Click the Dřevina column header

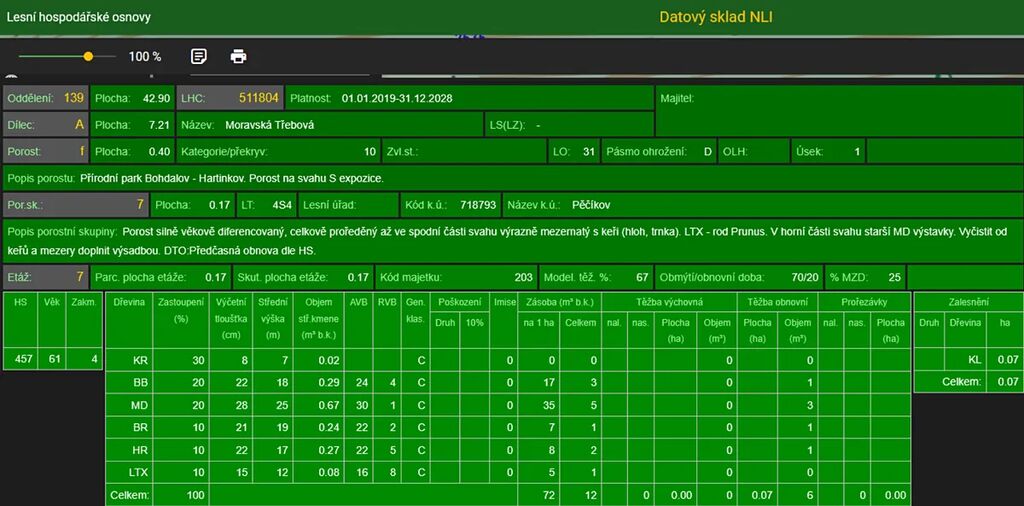tap(129, 300)
